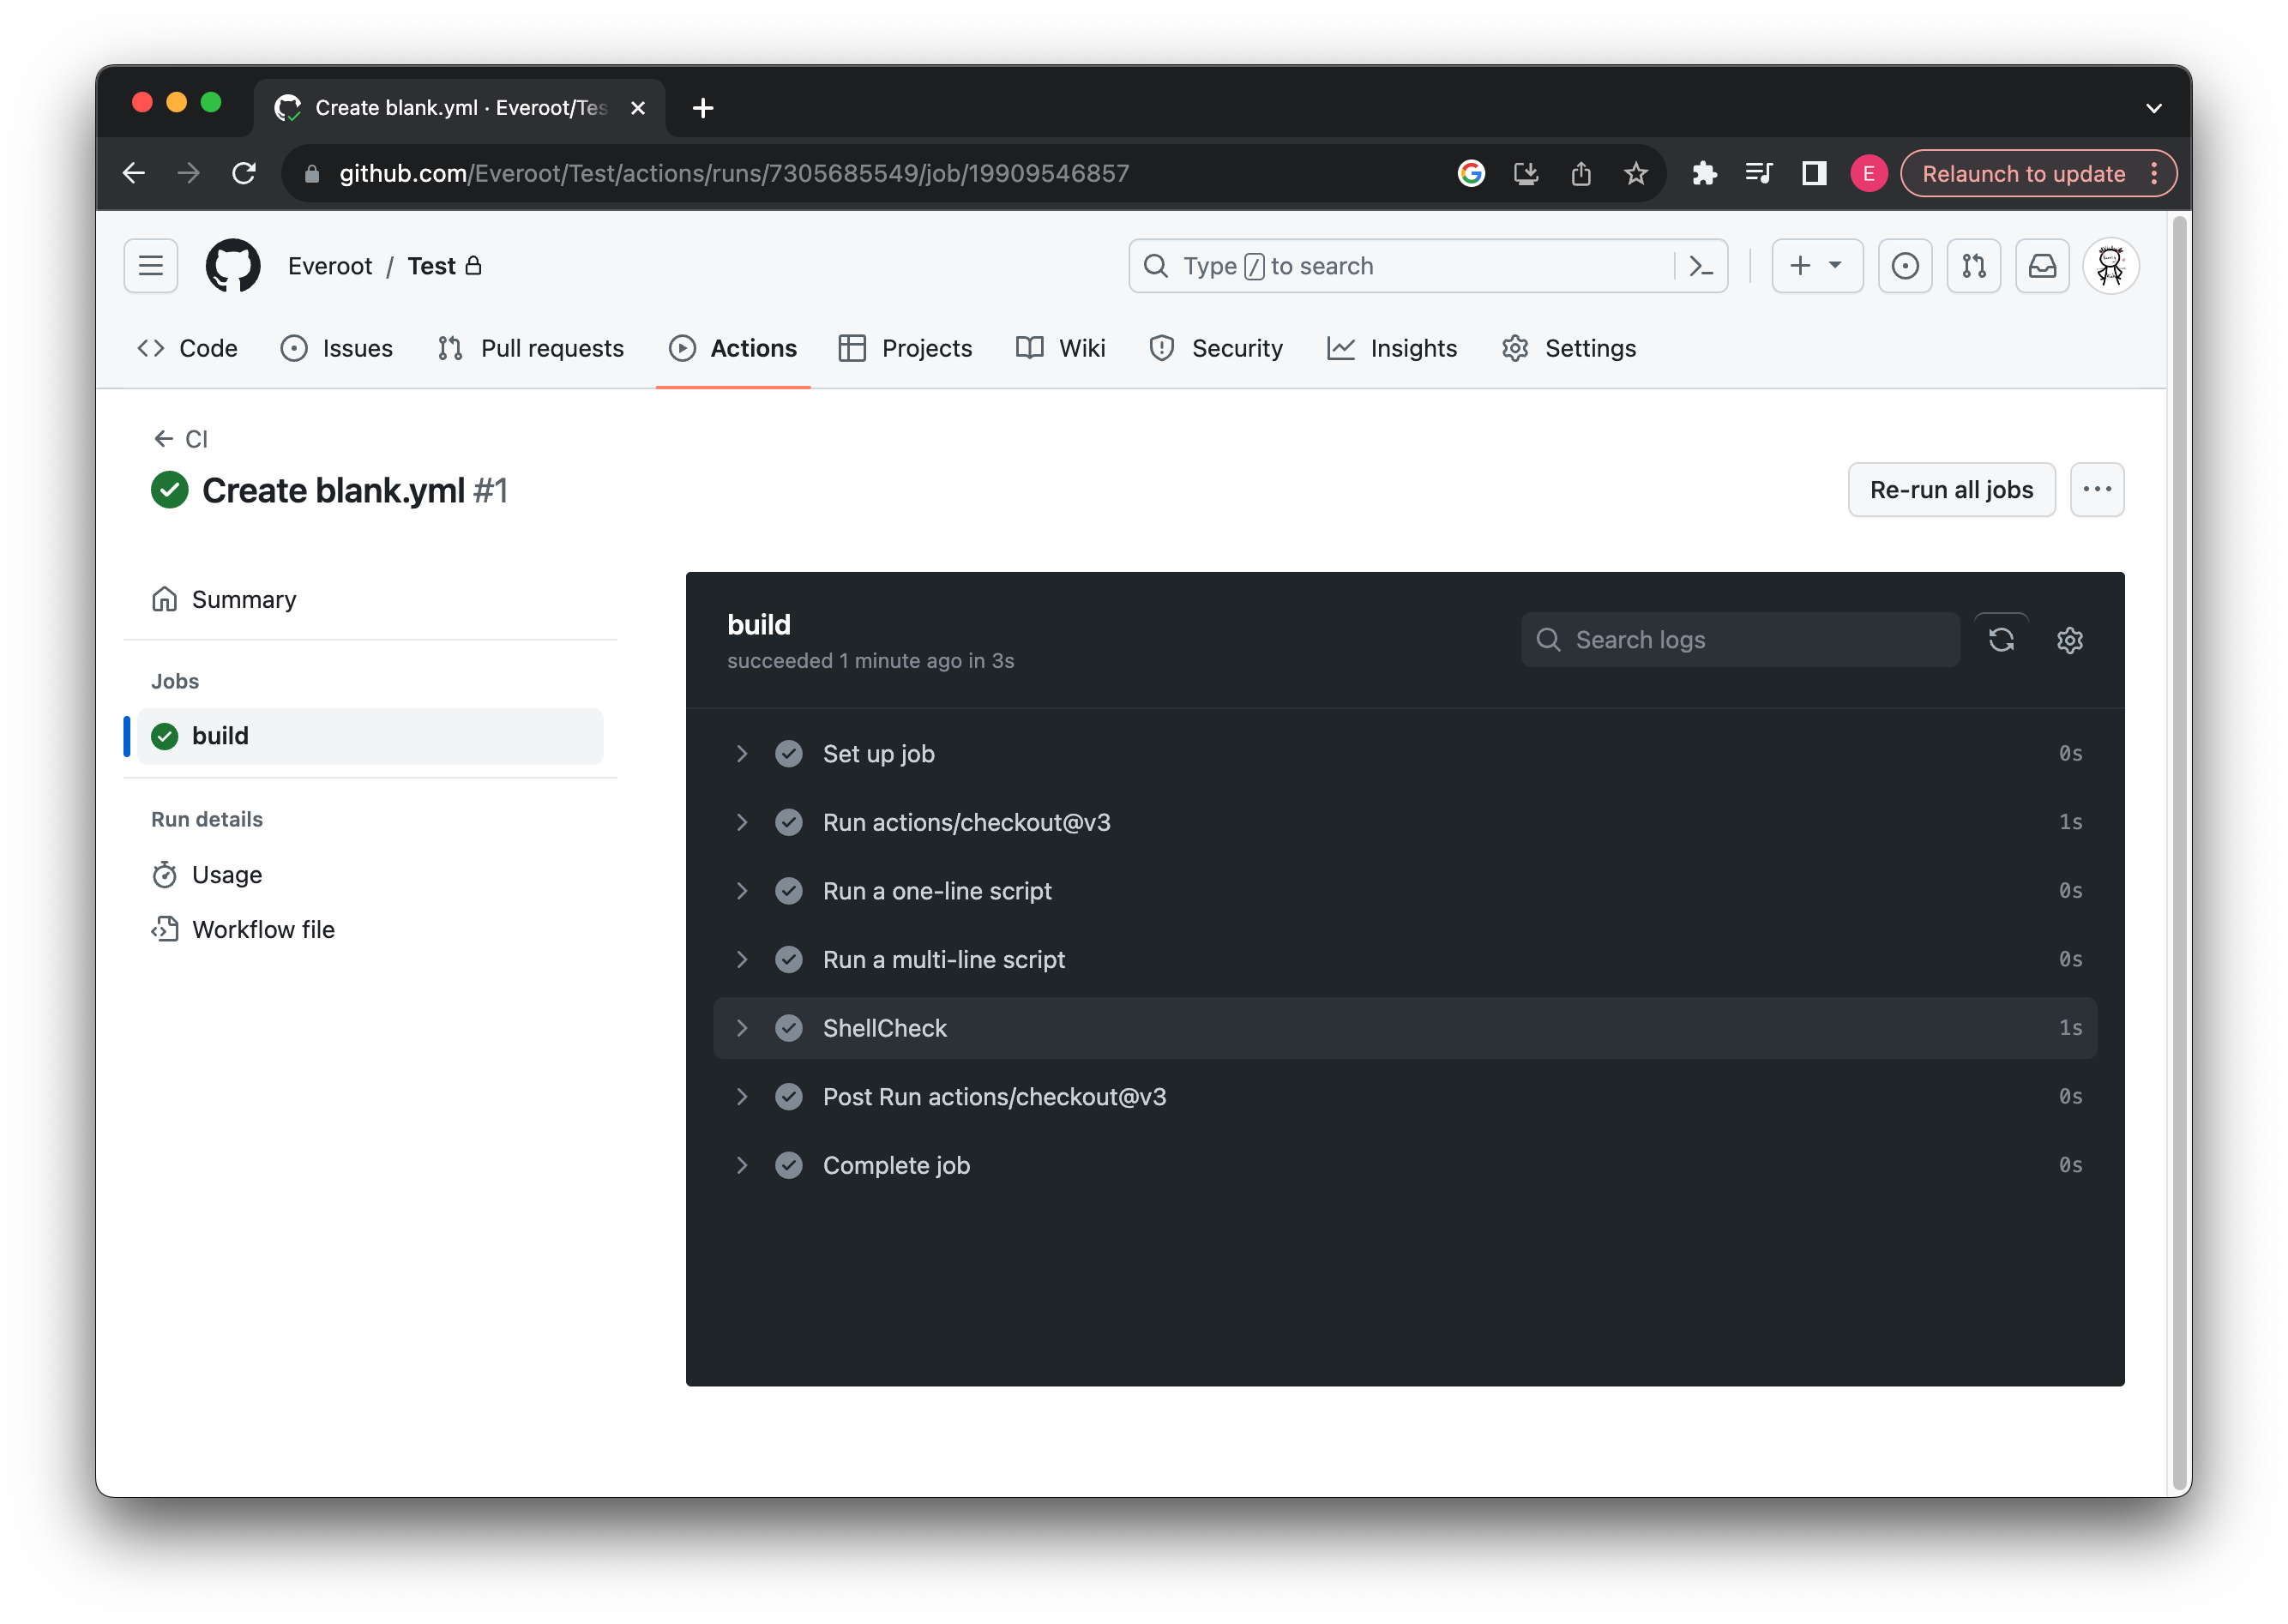Image resolution: width=2288 pixels, height=1624 pixels.
Task: Click the log settings gear icon
Action: 2069,640
